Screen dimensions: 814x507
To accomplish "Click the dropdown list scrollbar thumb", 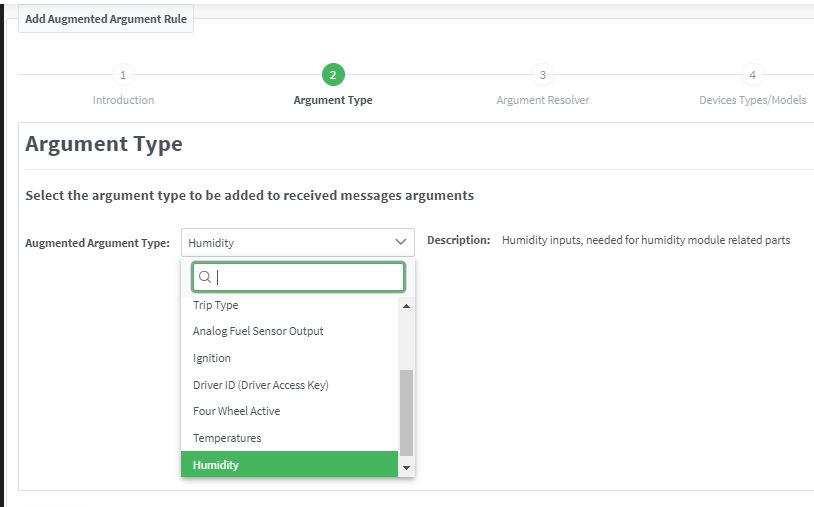I will [x=406, y=413].
